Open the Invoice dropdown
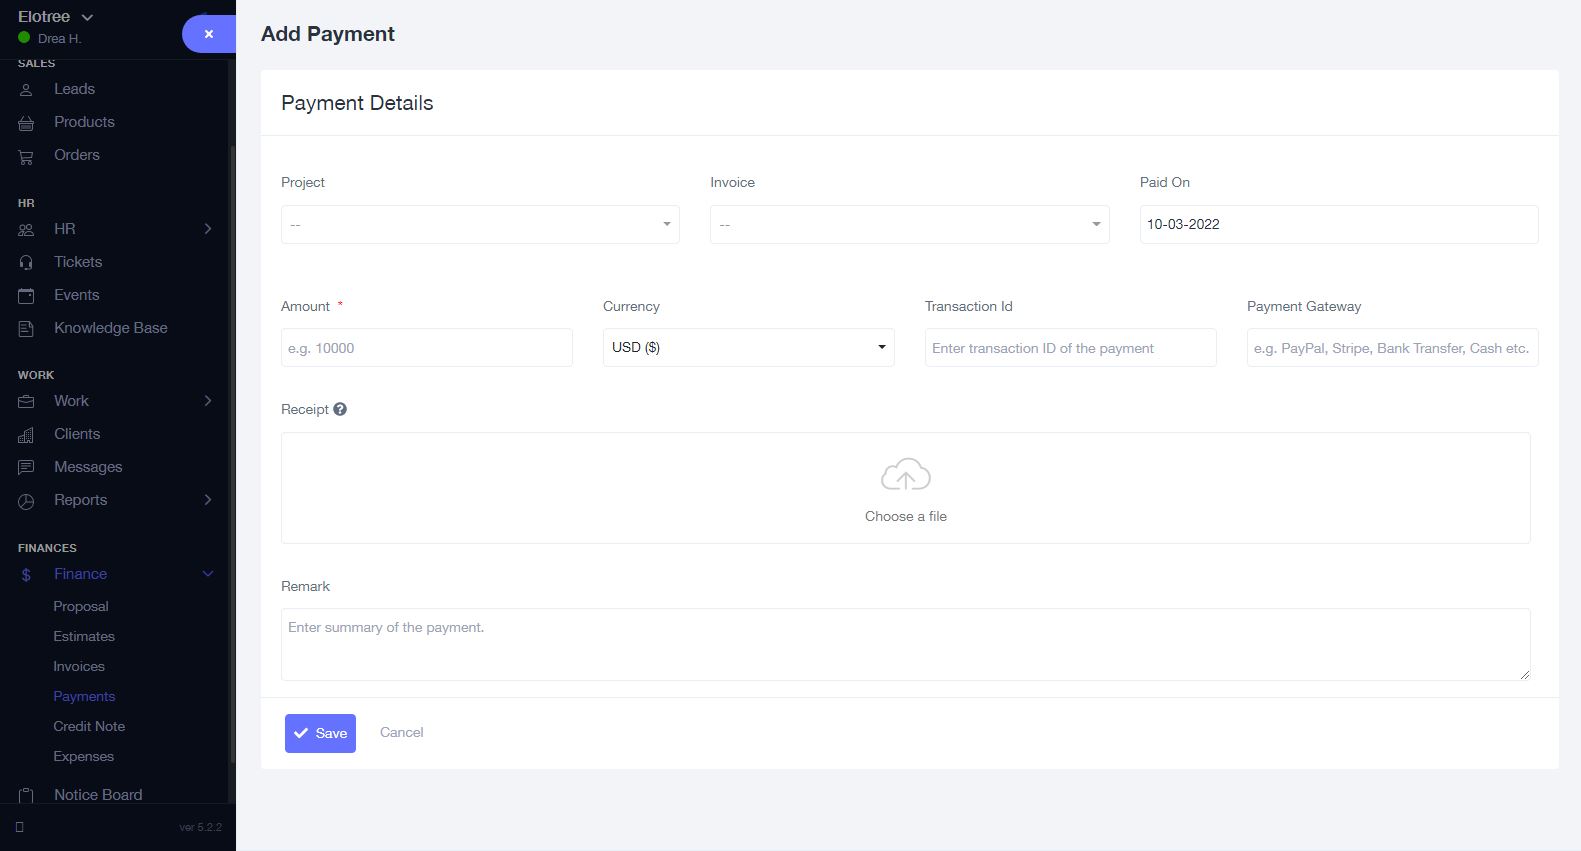This screenshot has height=851, width=1581. tap(910, 224)
